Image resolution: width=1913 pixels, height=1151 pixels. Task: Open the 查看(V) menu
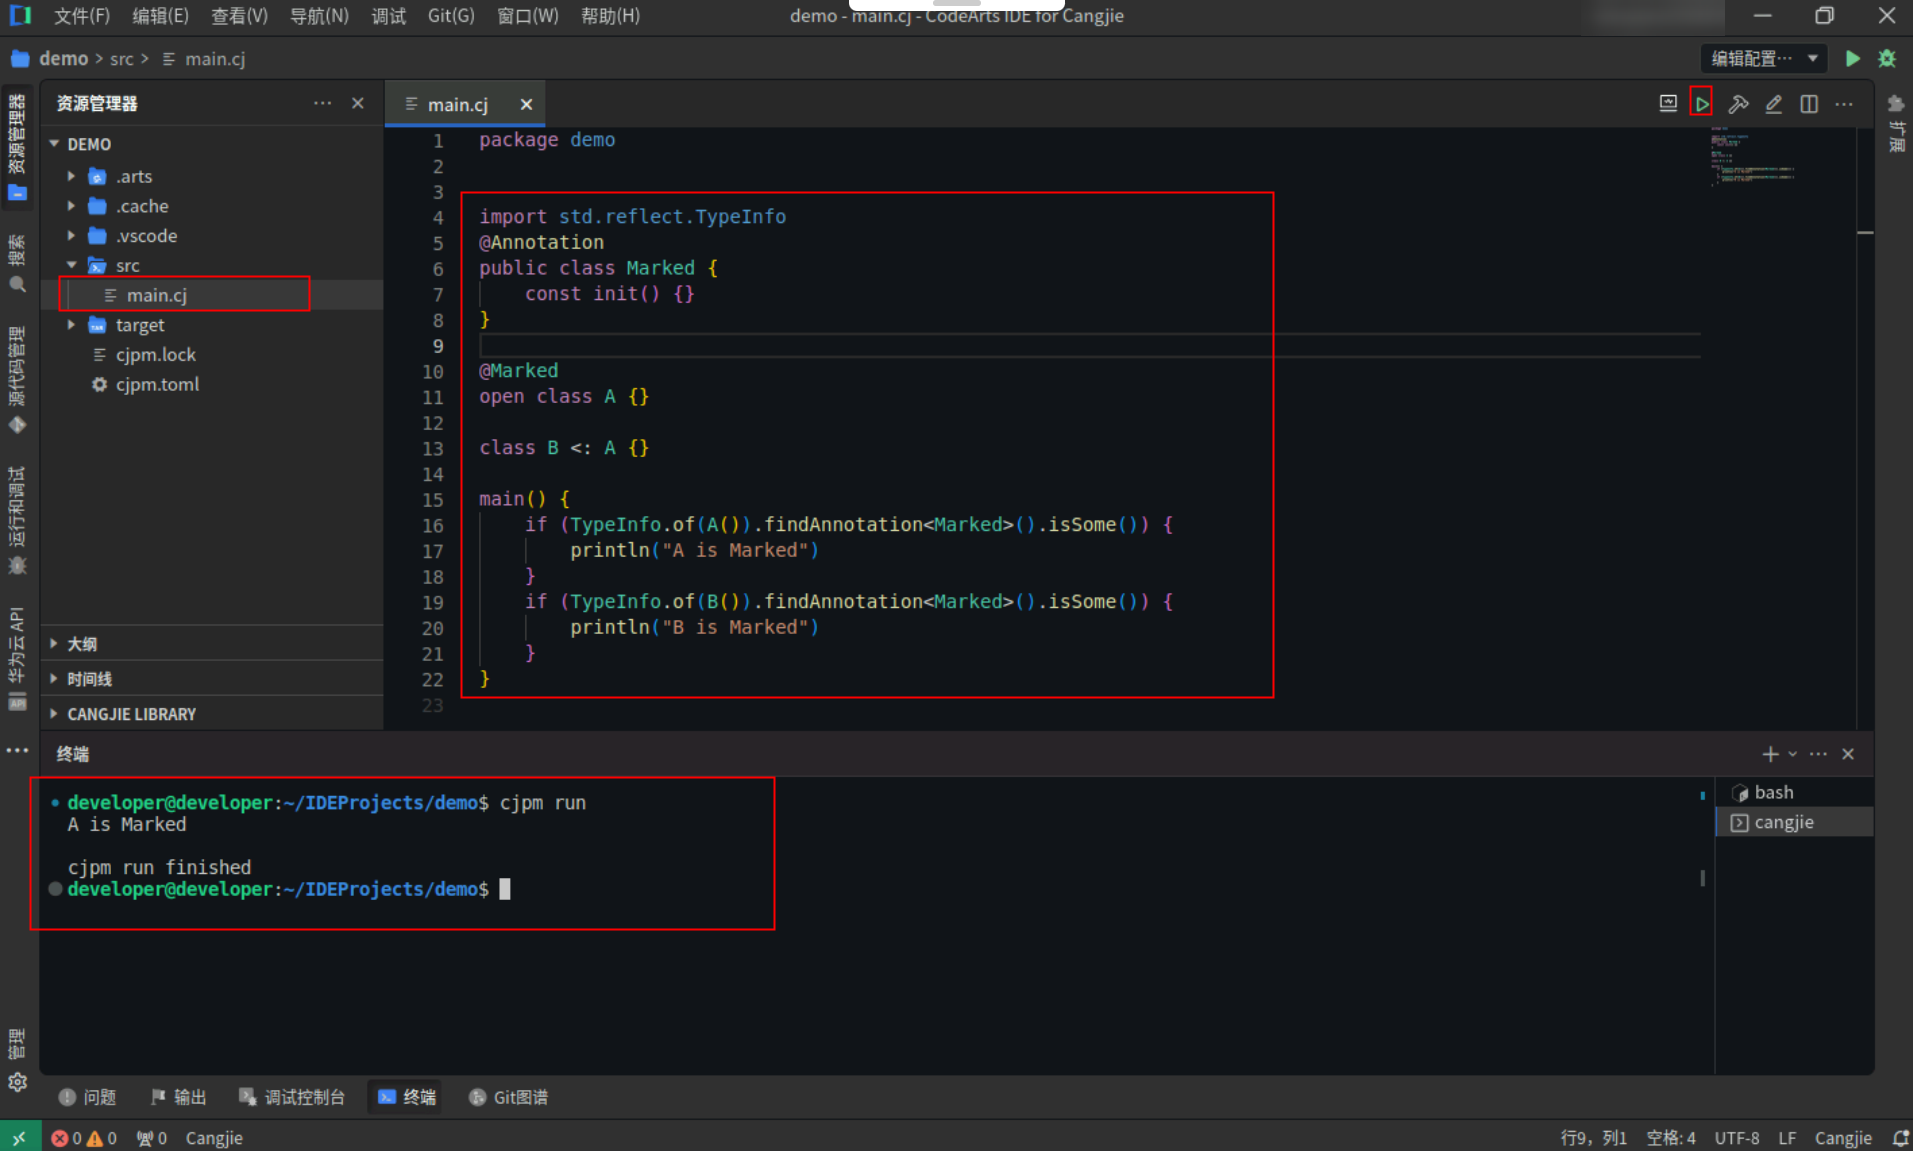click(x=239, y=16)
